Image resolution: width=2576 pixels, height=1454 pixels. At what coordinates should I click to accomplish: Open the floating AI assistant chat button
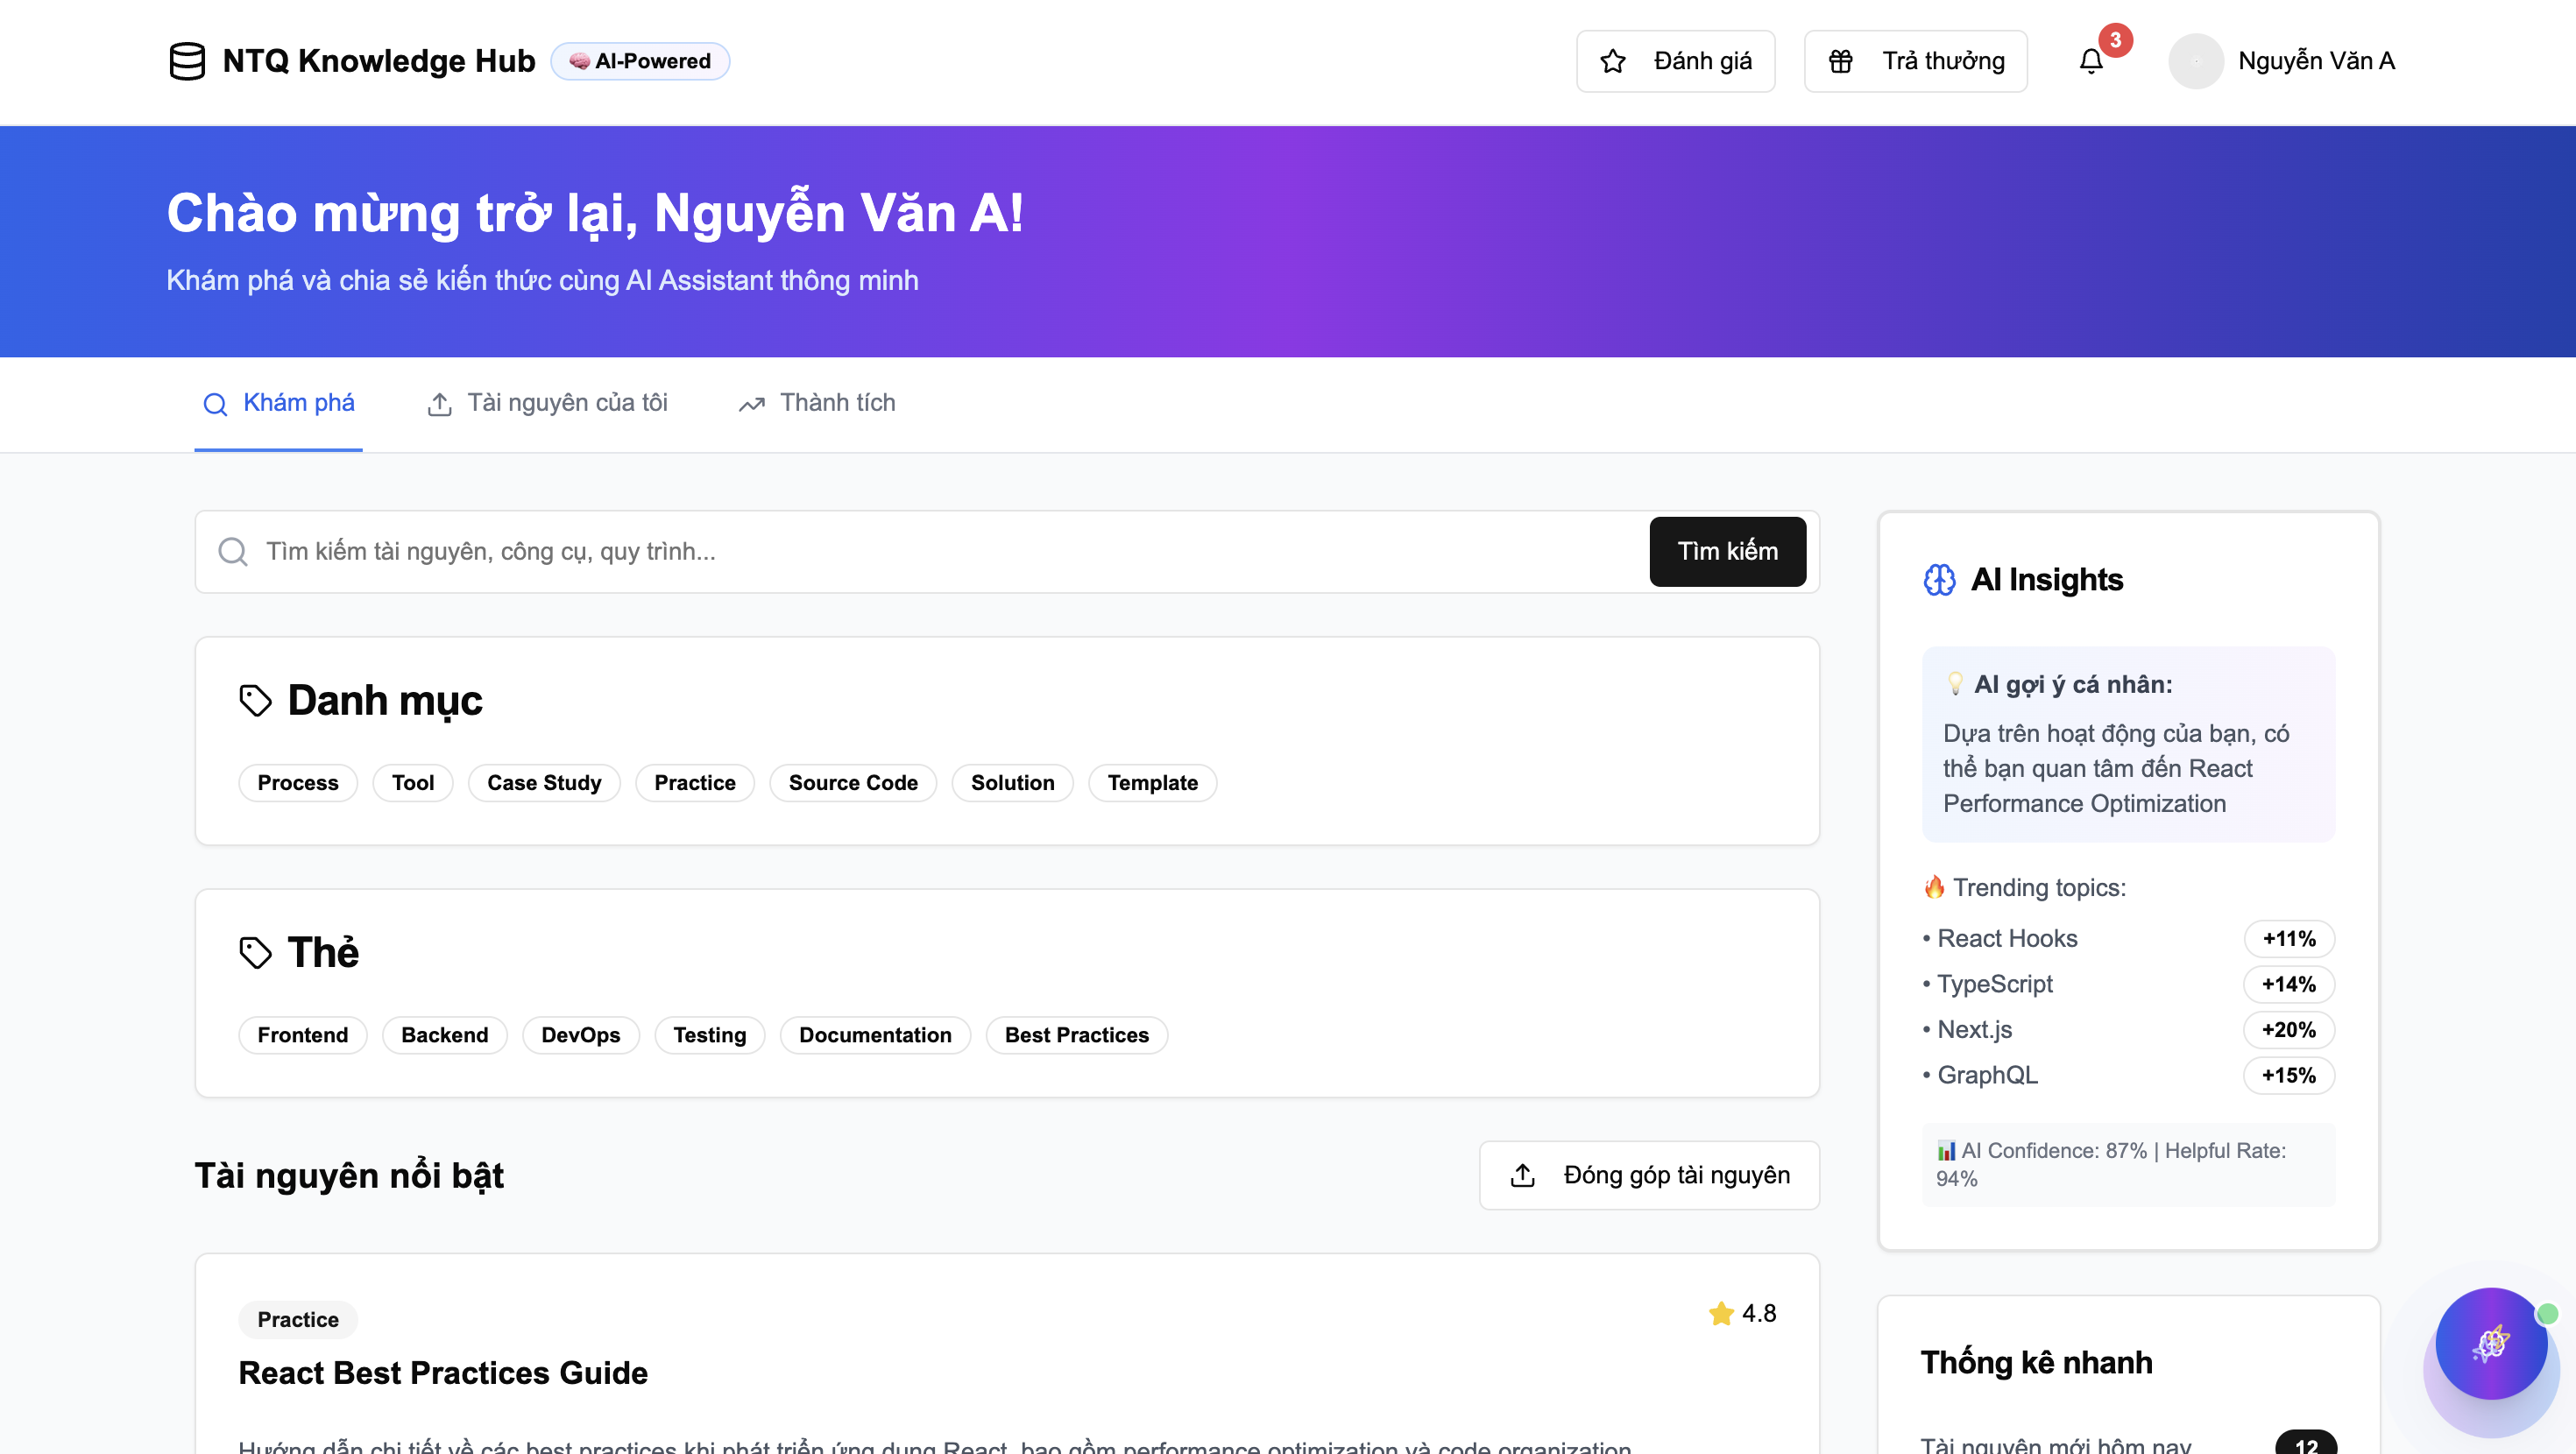pos(2490,1343)
